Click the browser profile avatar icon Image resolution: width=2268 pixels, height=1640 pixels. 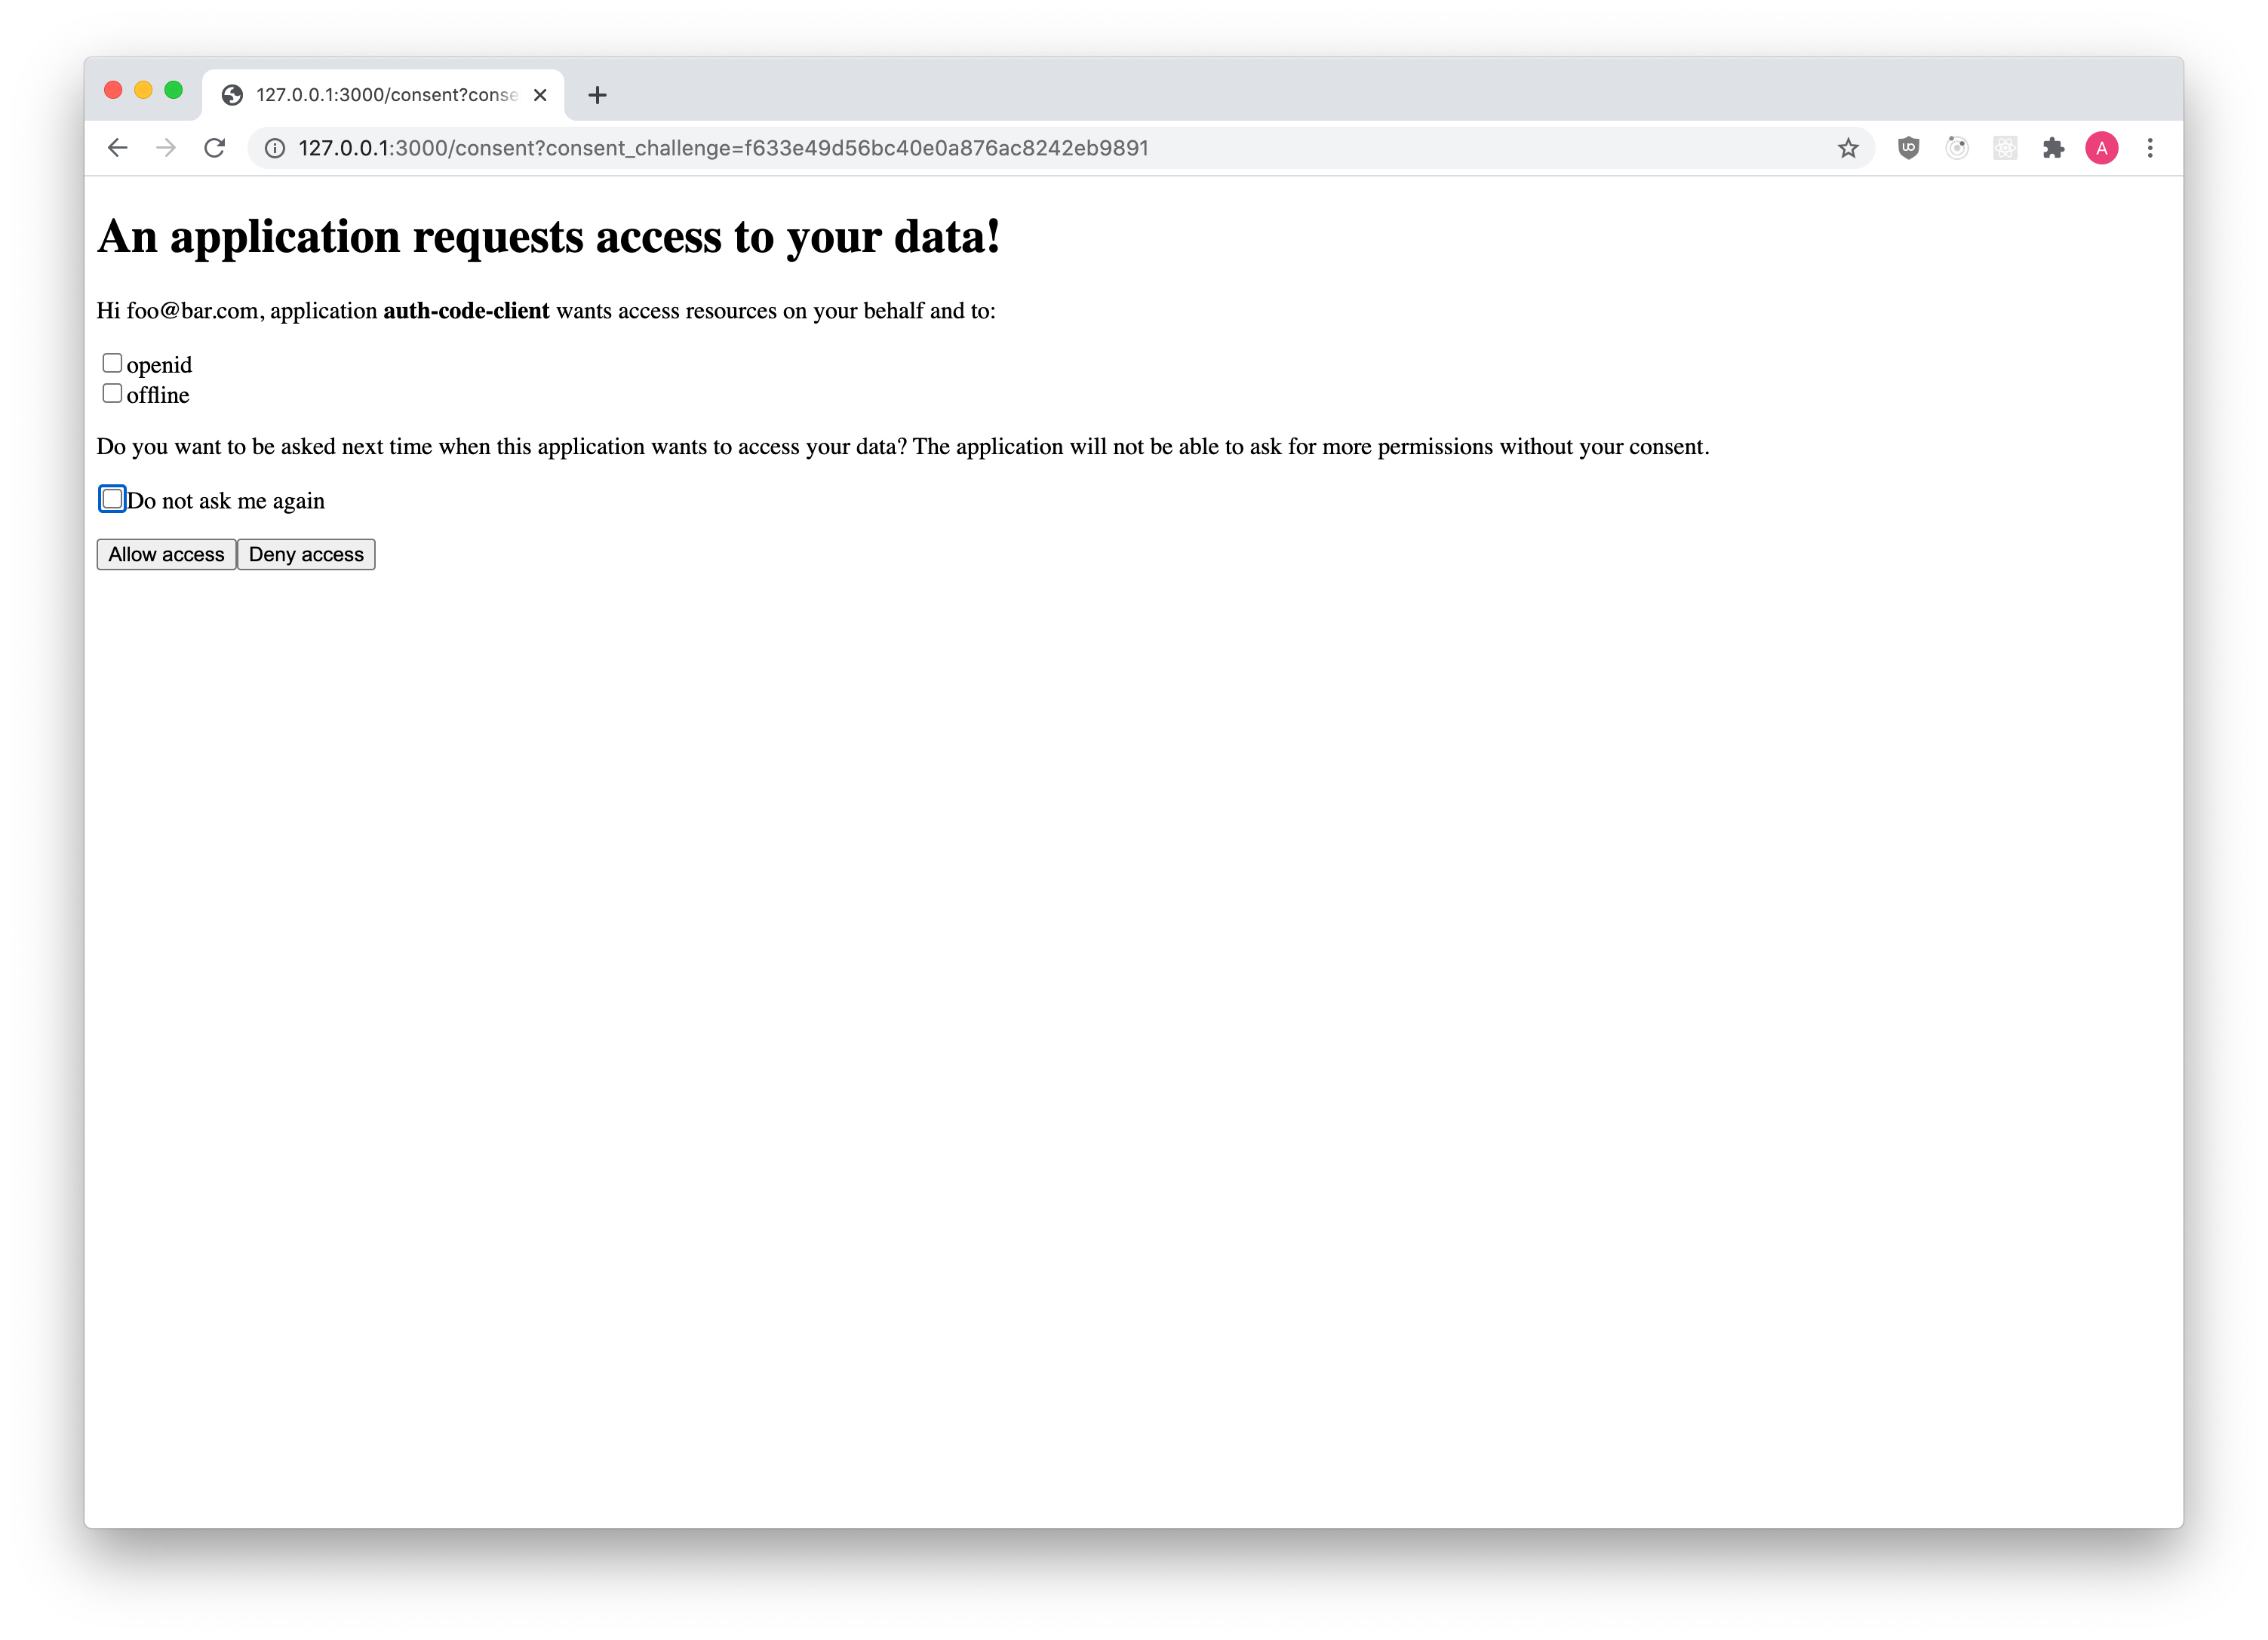(x=2101, y=146)
